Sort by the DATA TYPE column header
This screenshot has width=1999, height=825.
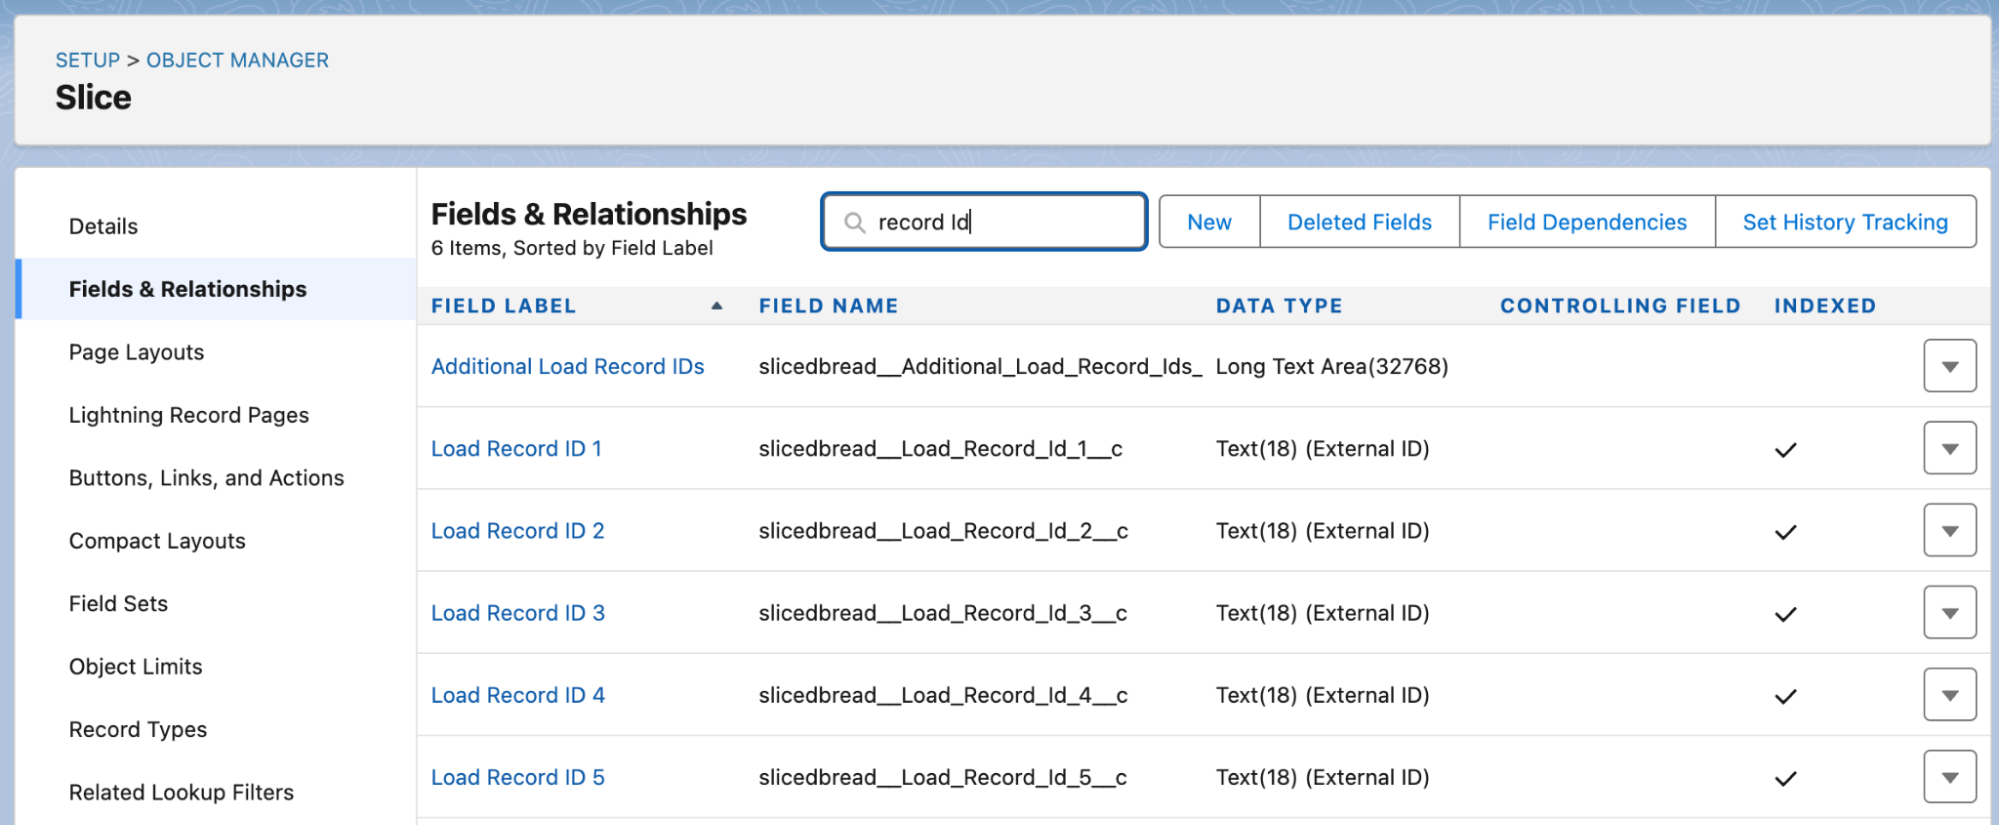pos(1279,306)
